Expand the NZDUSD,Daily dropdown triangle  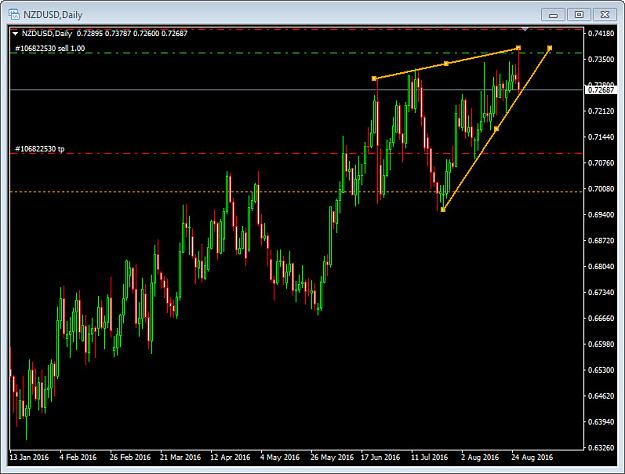point(15,34)
